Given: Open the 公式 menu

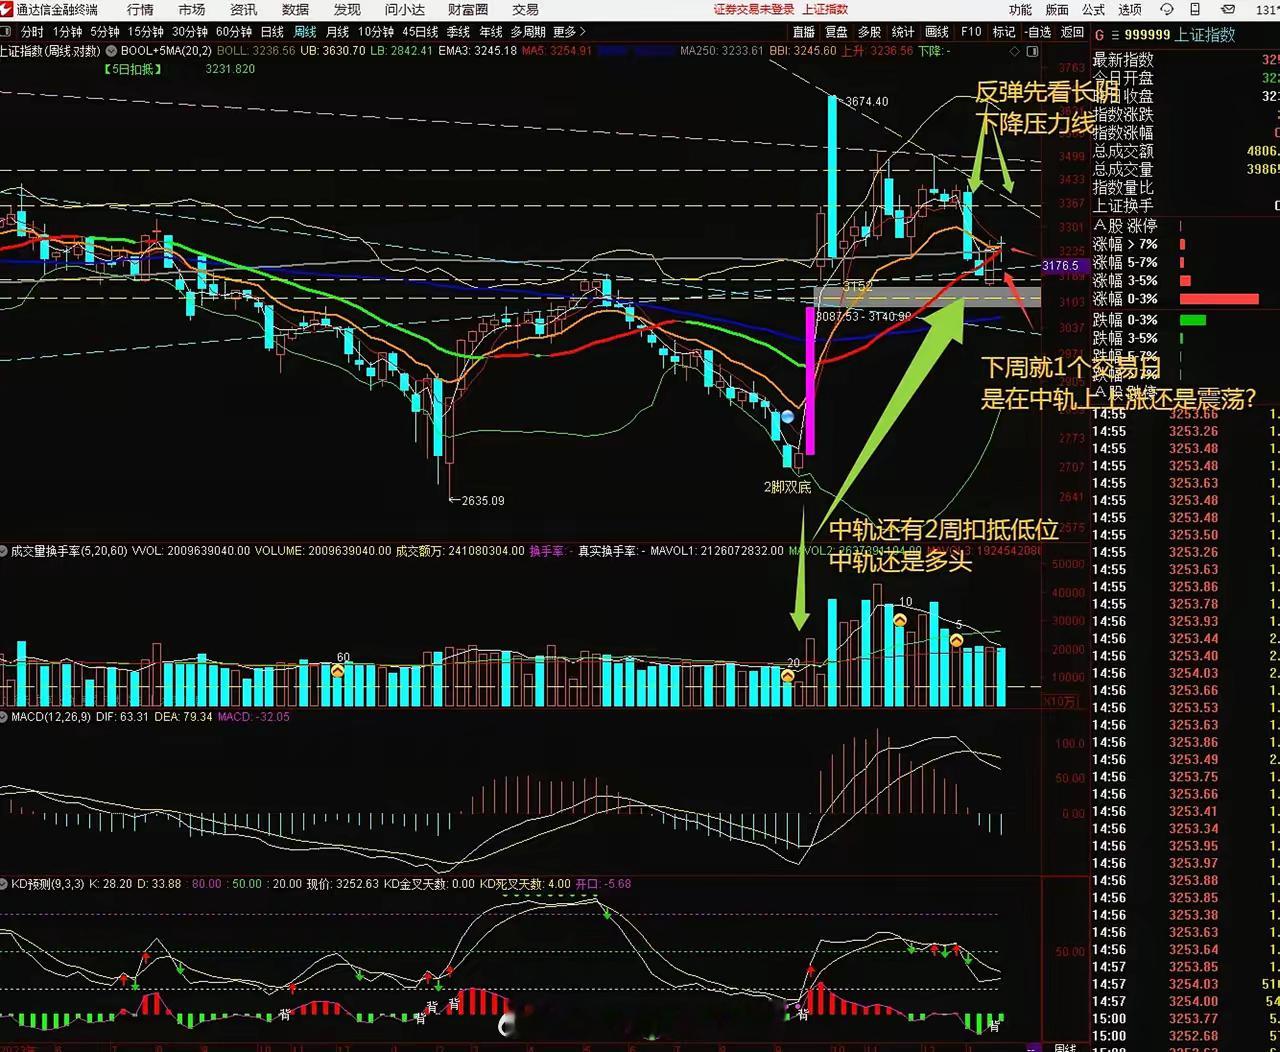Looking at the screenshot, I should coord(1094,9).
